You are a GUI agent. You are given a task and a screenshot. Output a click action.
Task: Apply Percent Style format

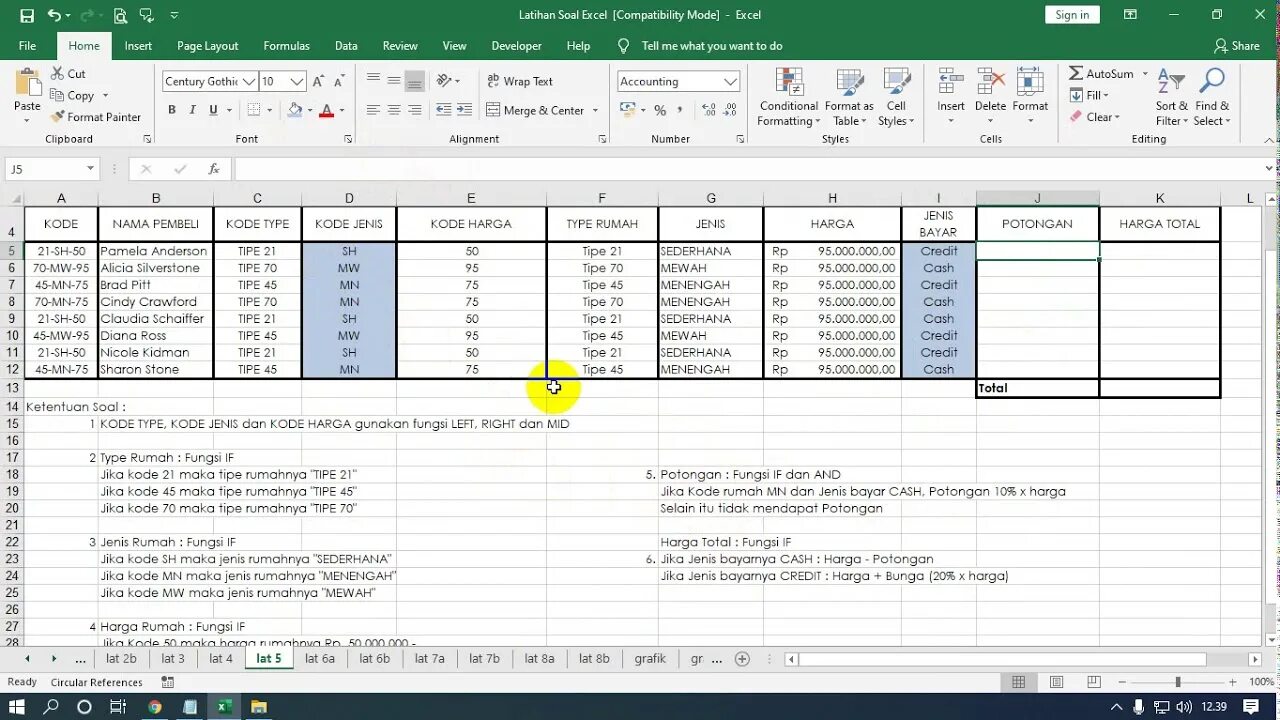[660, 110]
